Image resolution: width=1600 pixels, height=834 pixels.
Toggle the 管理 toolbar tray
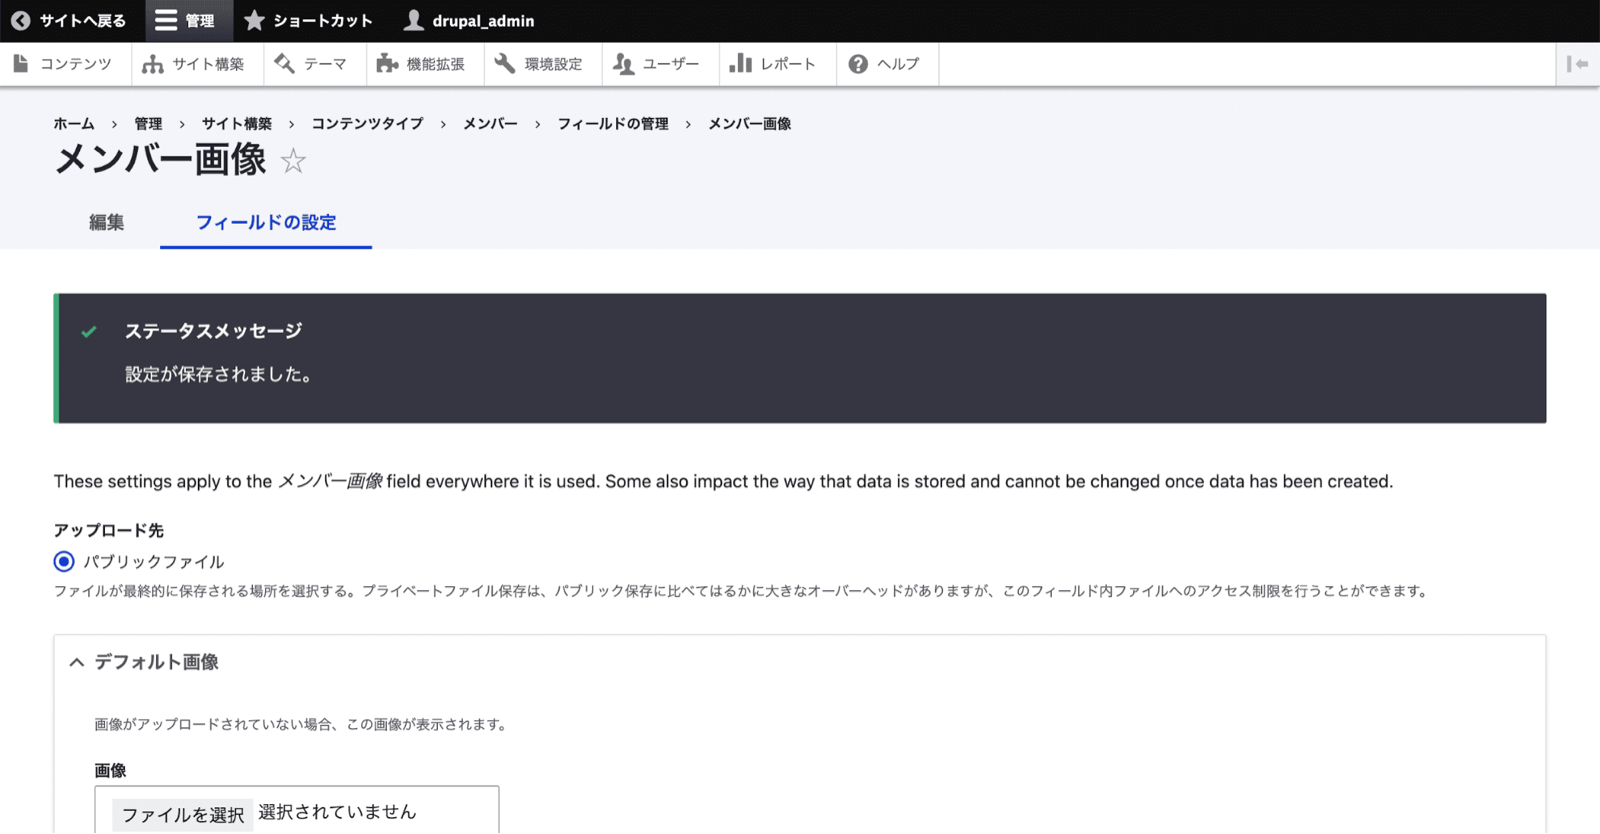tap(189, 21)
